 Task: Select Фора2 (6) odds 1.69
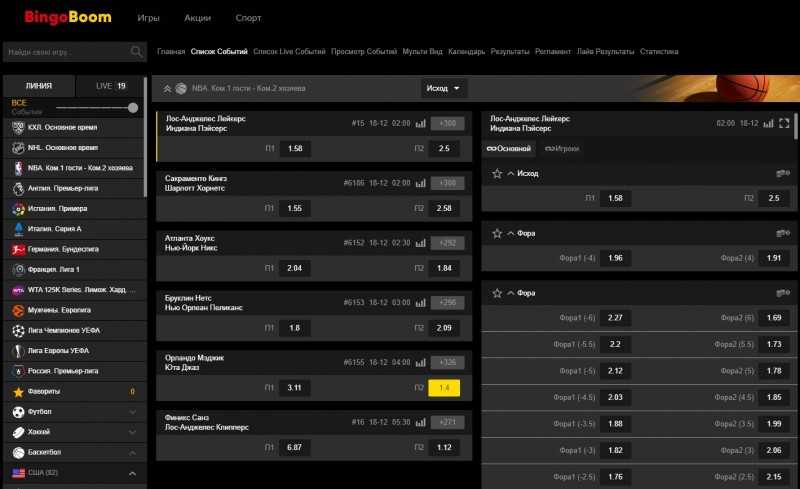point(774,317)
